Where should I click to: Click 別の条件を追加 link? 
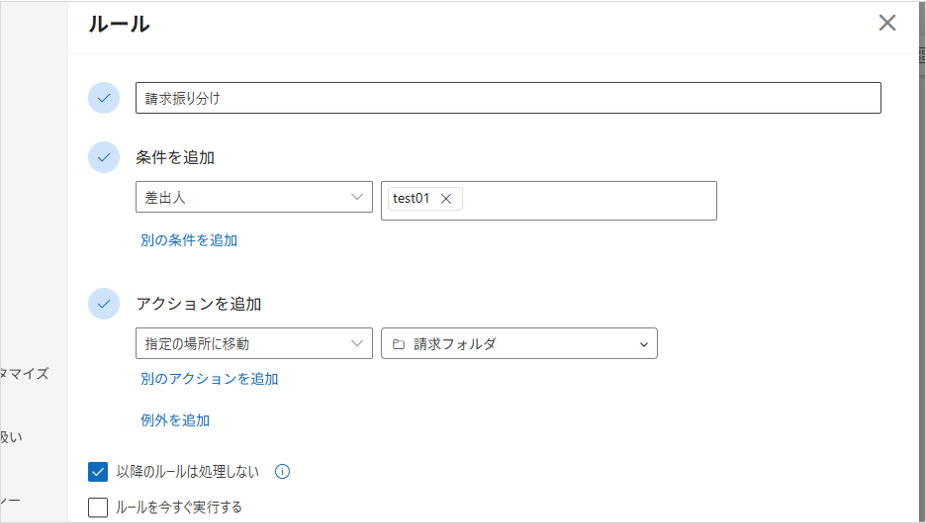pyautogui.click(x=189, y=240)
